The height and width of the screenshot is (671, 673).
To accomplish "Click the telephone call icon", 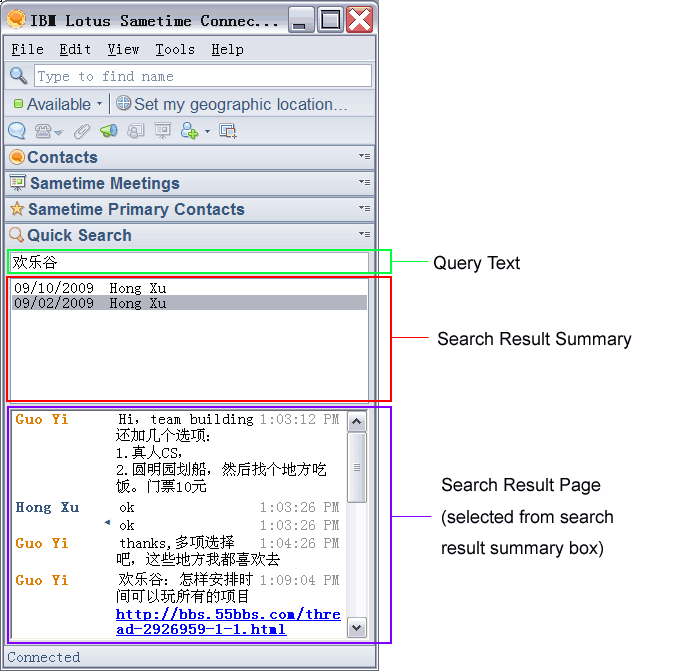I will [x=43, y=131].
